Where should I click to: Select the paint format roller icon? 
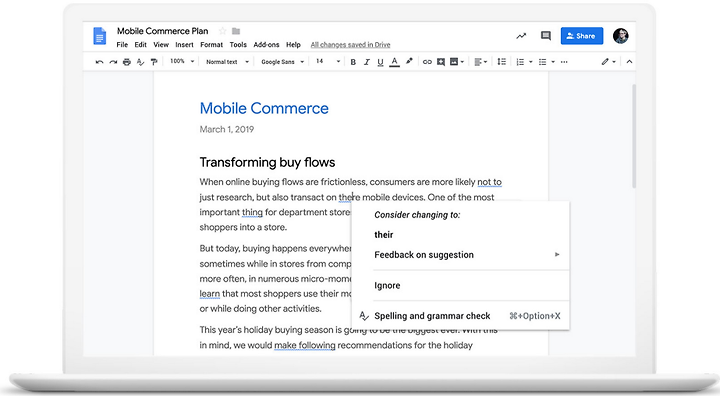154,62
